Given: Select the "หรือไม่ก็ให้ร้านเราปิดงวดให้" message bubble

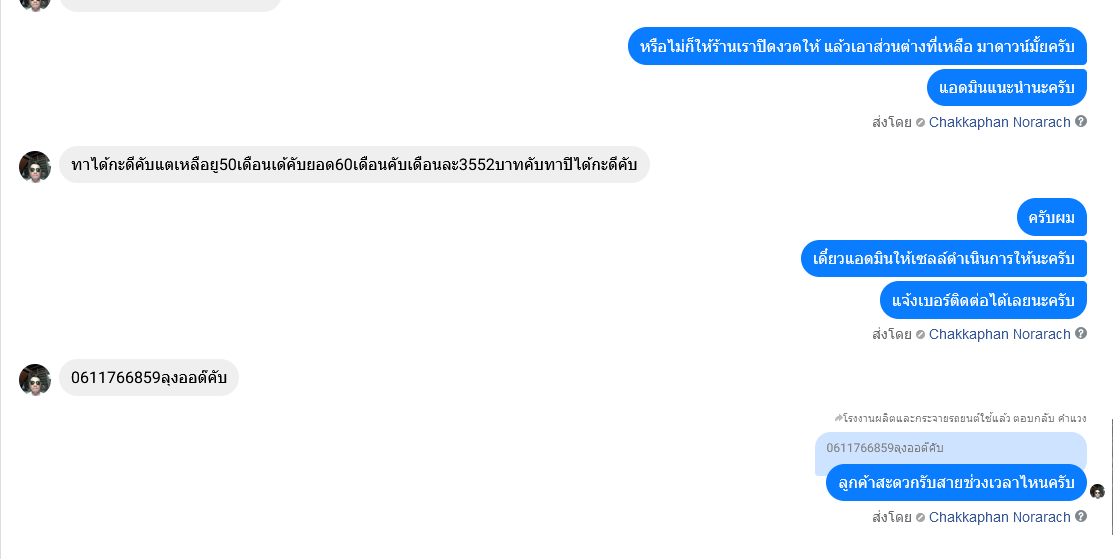Looking at the screenshot, I should (857, 46).
